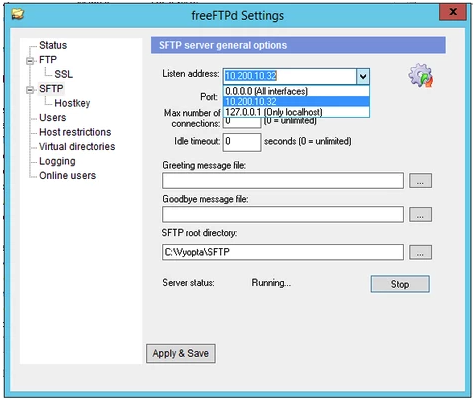Click the Idle timeout input field
The width and height of the screenshot is (475, 400).
pyautogui.click(x=242, y=142)
